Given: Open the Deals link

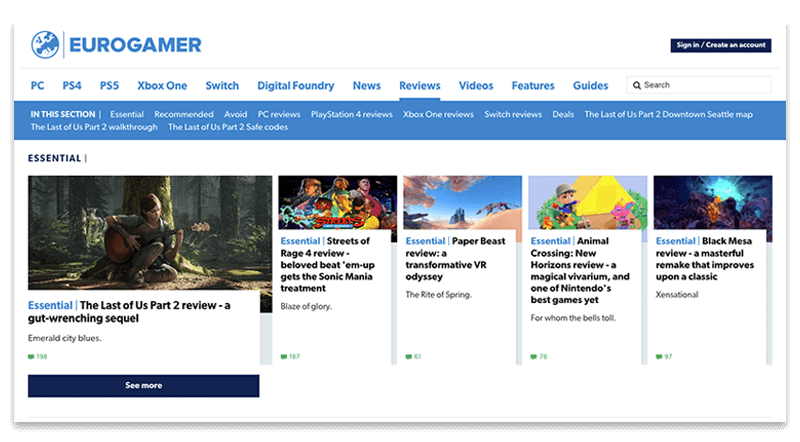Looking at the screenshot, I should pos(563,114).
